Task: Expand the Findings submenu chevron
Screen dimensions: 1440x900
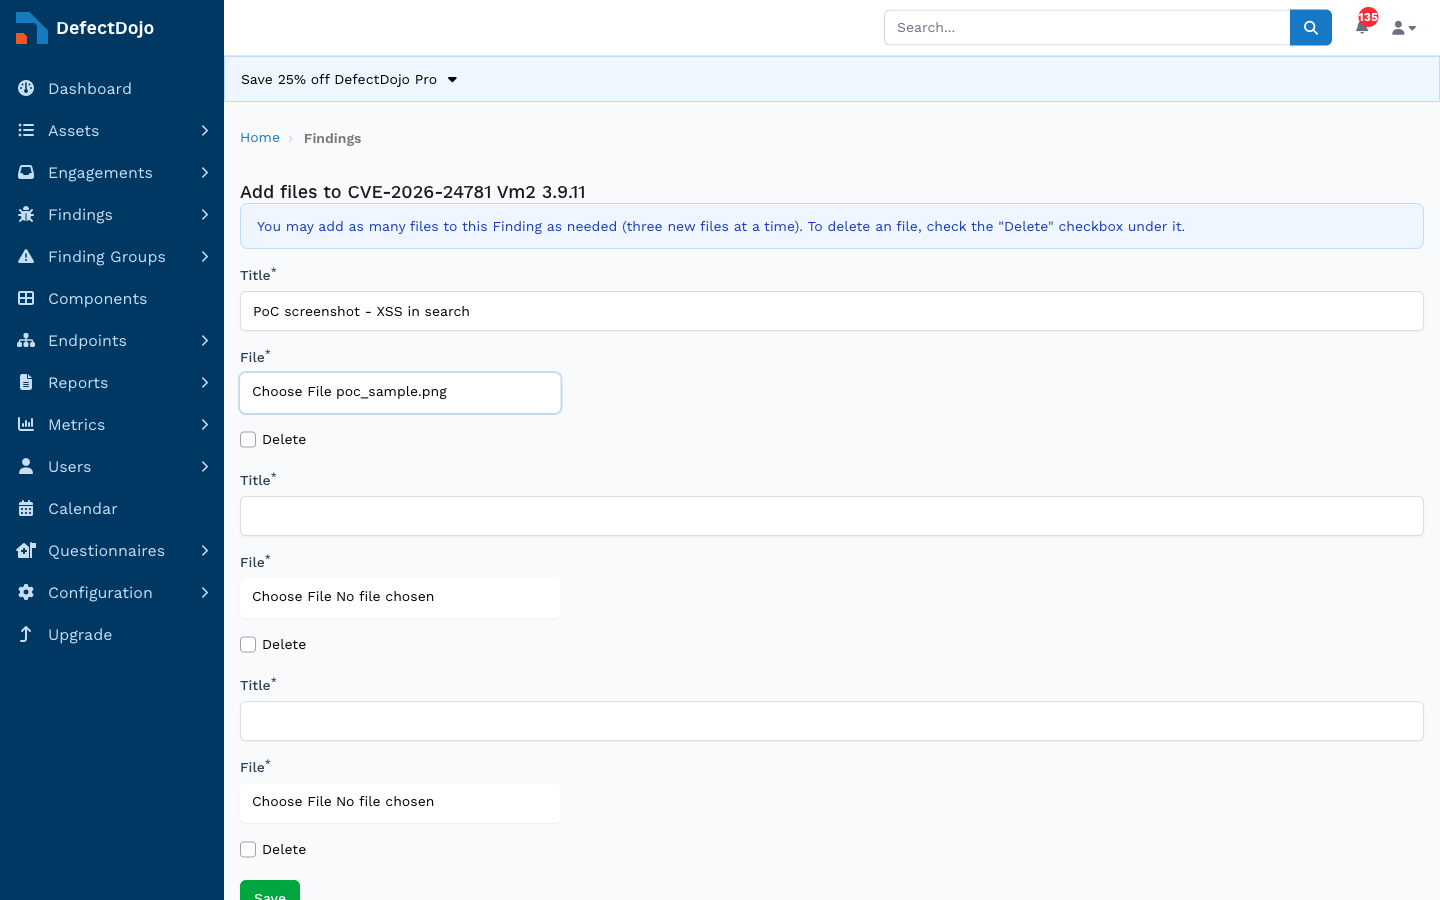Action: (x=204, y=214)
